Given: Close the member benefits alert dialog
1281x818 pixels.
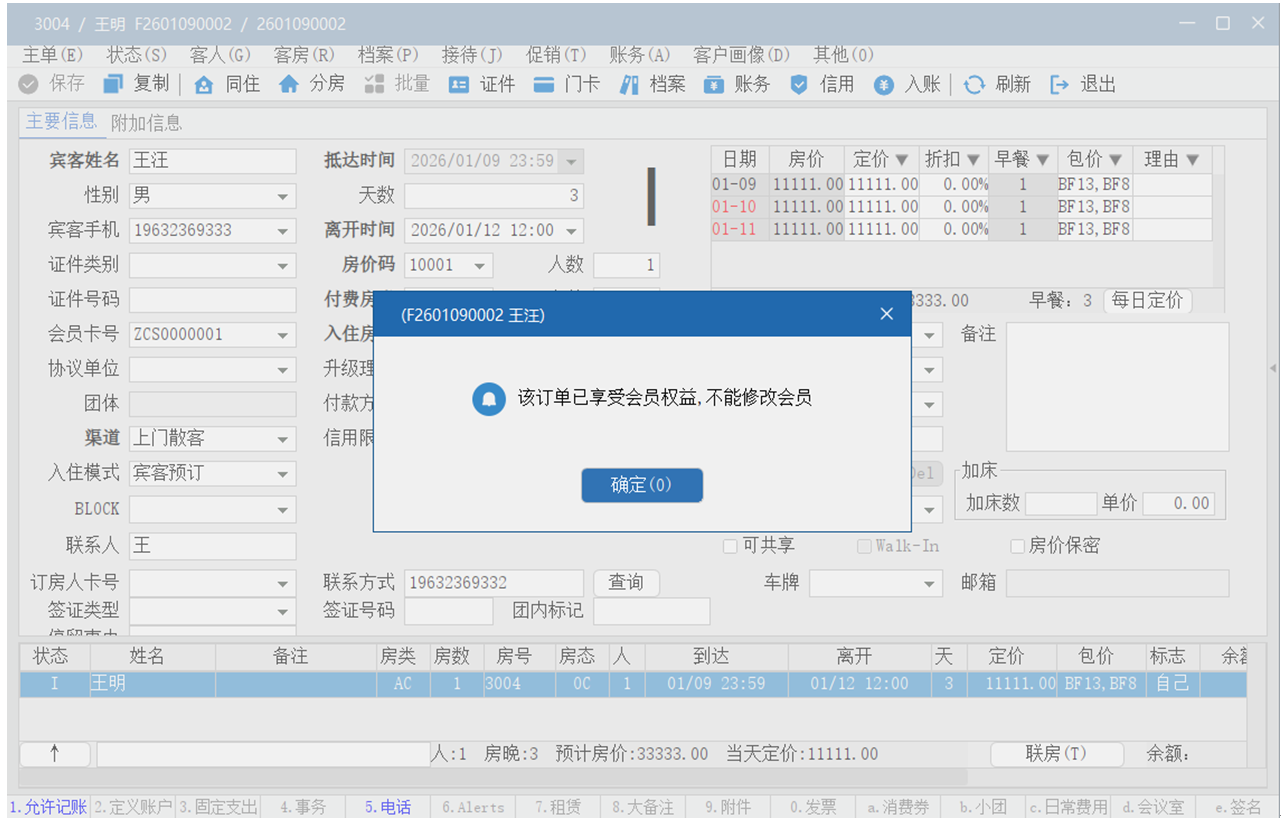Looking at the screenshot, I should pos(886,314).
